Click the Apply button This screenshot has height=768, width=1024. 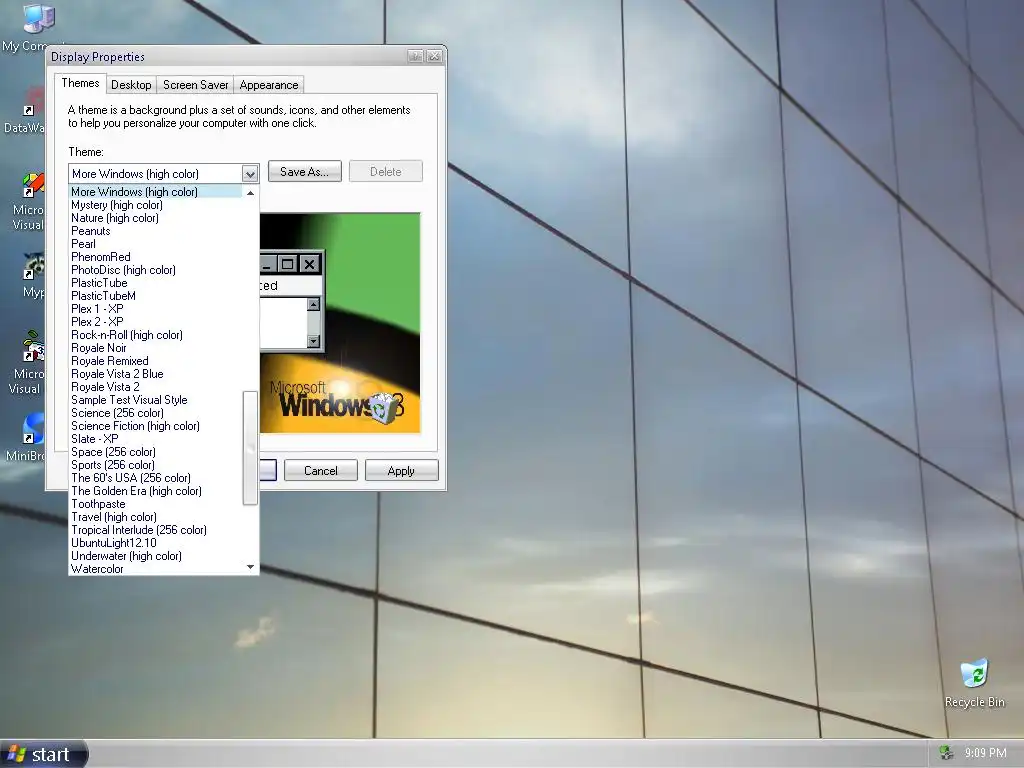(x=401, y=470)
